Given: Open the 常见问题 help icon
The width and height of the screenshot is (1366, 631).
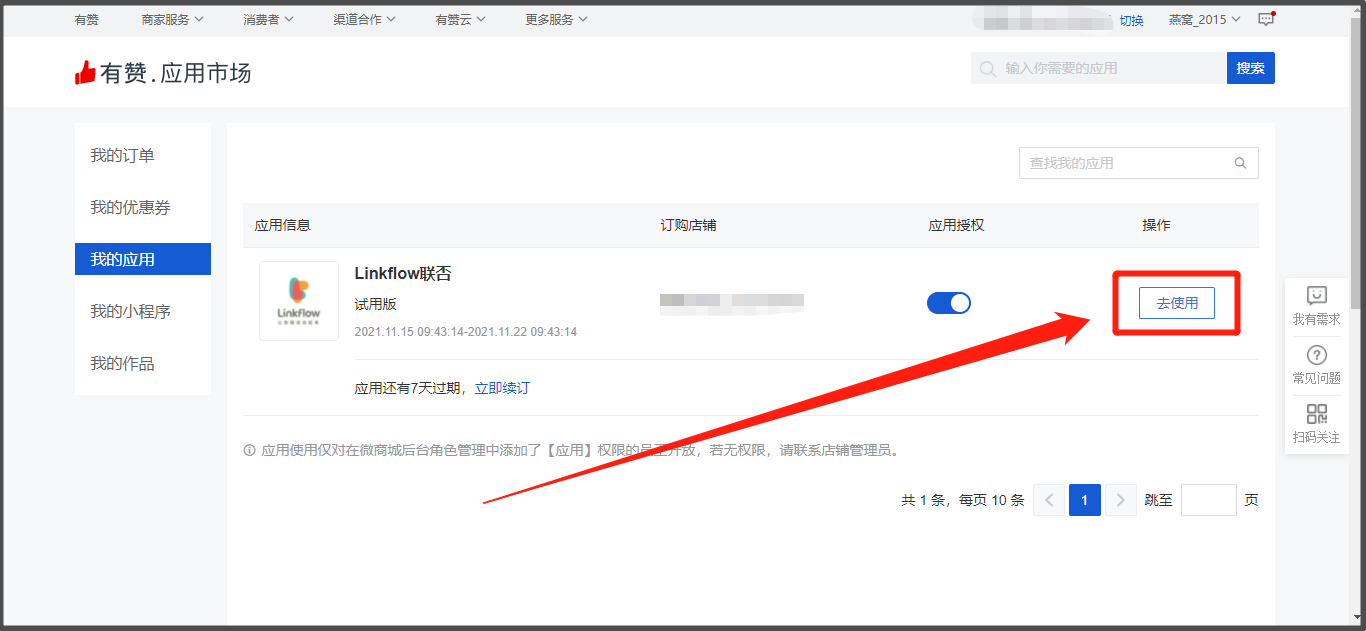Looking at the screenshot, I should (1317, 354).
